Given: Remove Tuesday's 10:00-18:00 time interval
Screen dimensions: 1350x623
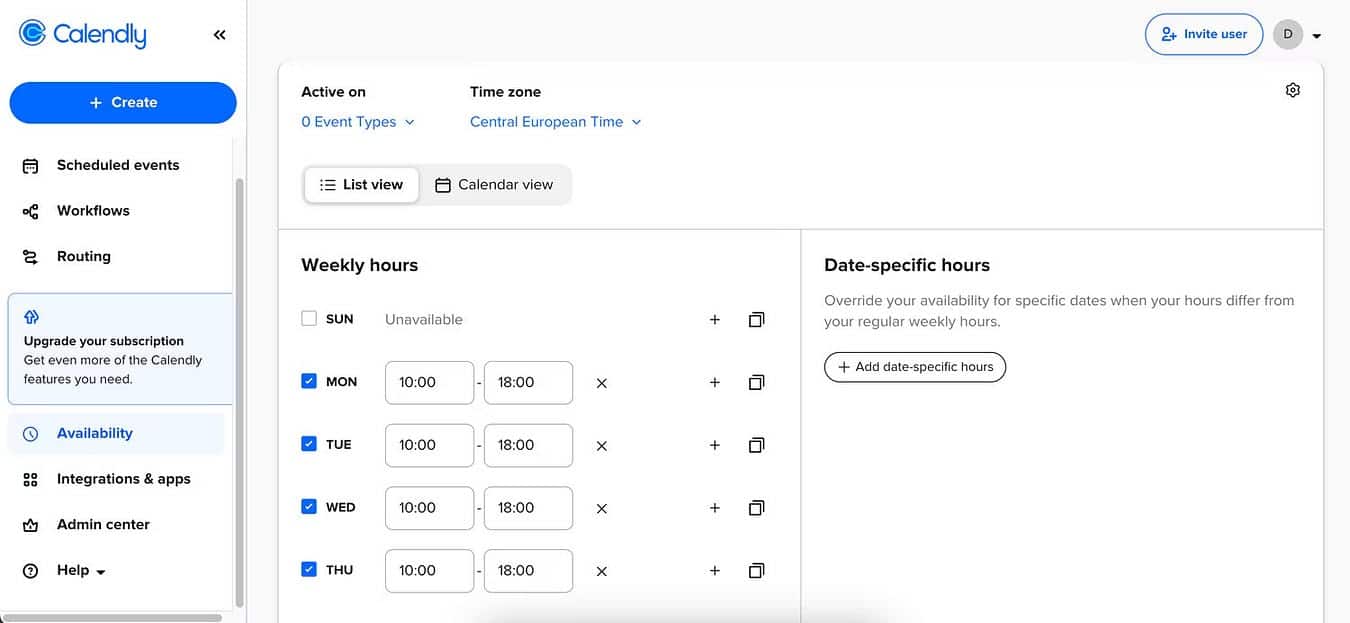Looking at the screenshot, I should (x=601, y=446).
